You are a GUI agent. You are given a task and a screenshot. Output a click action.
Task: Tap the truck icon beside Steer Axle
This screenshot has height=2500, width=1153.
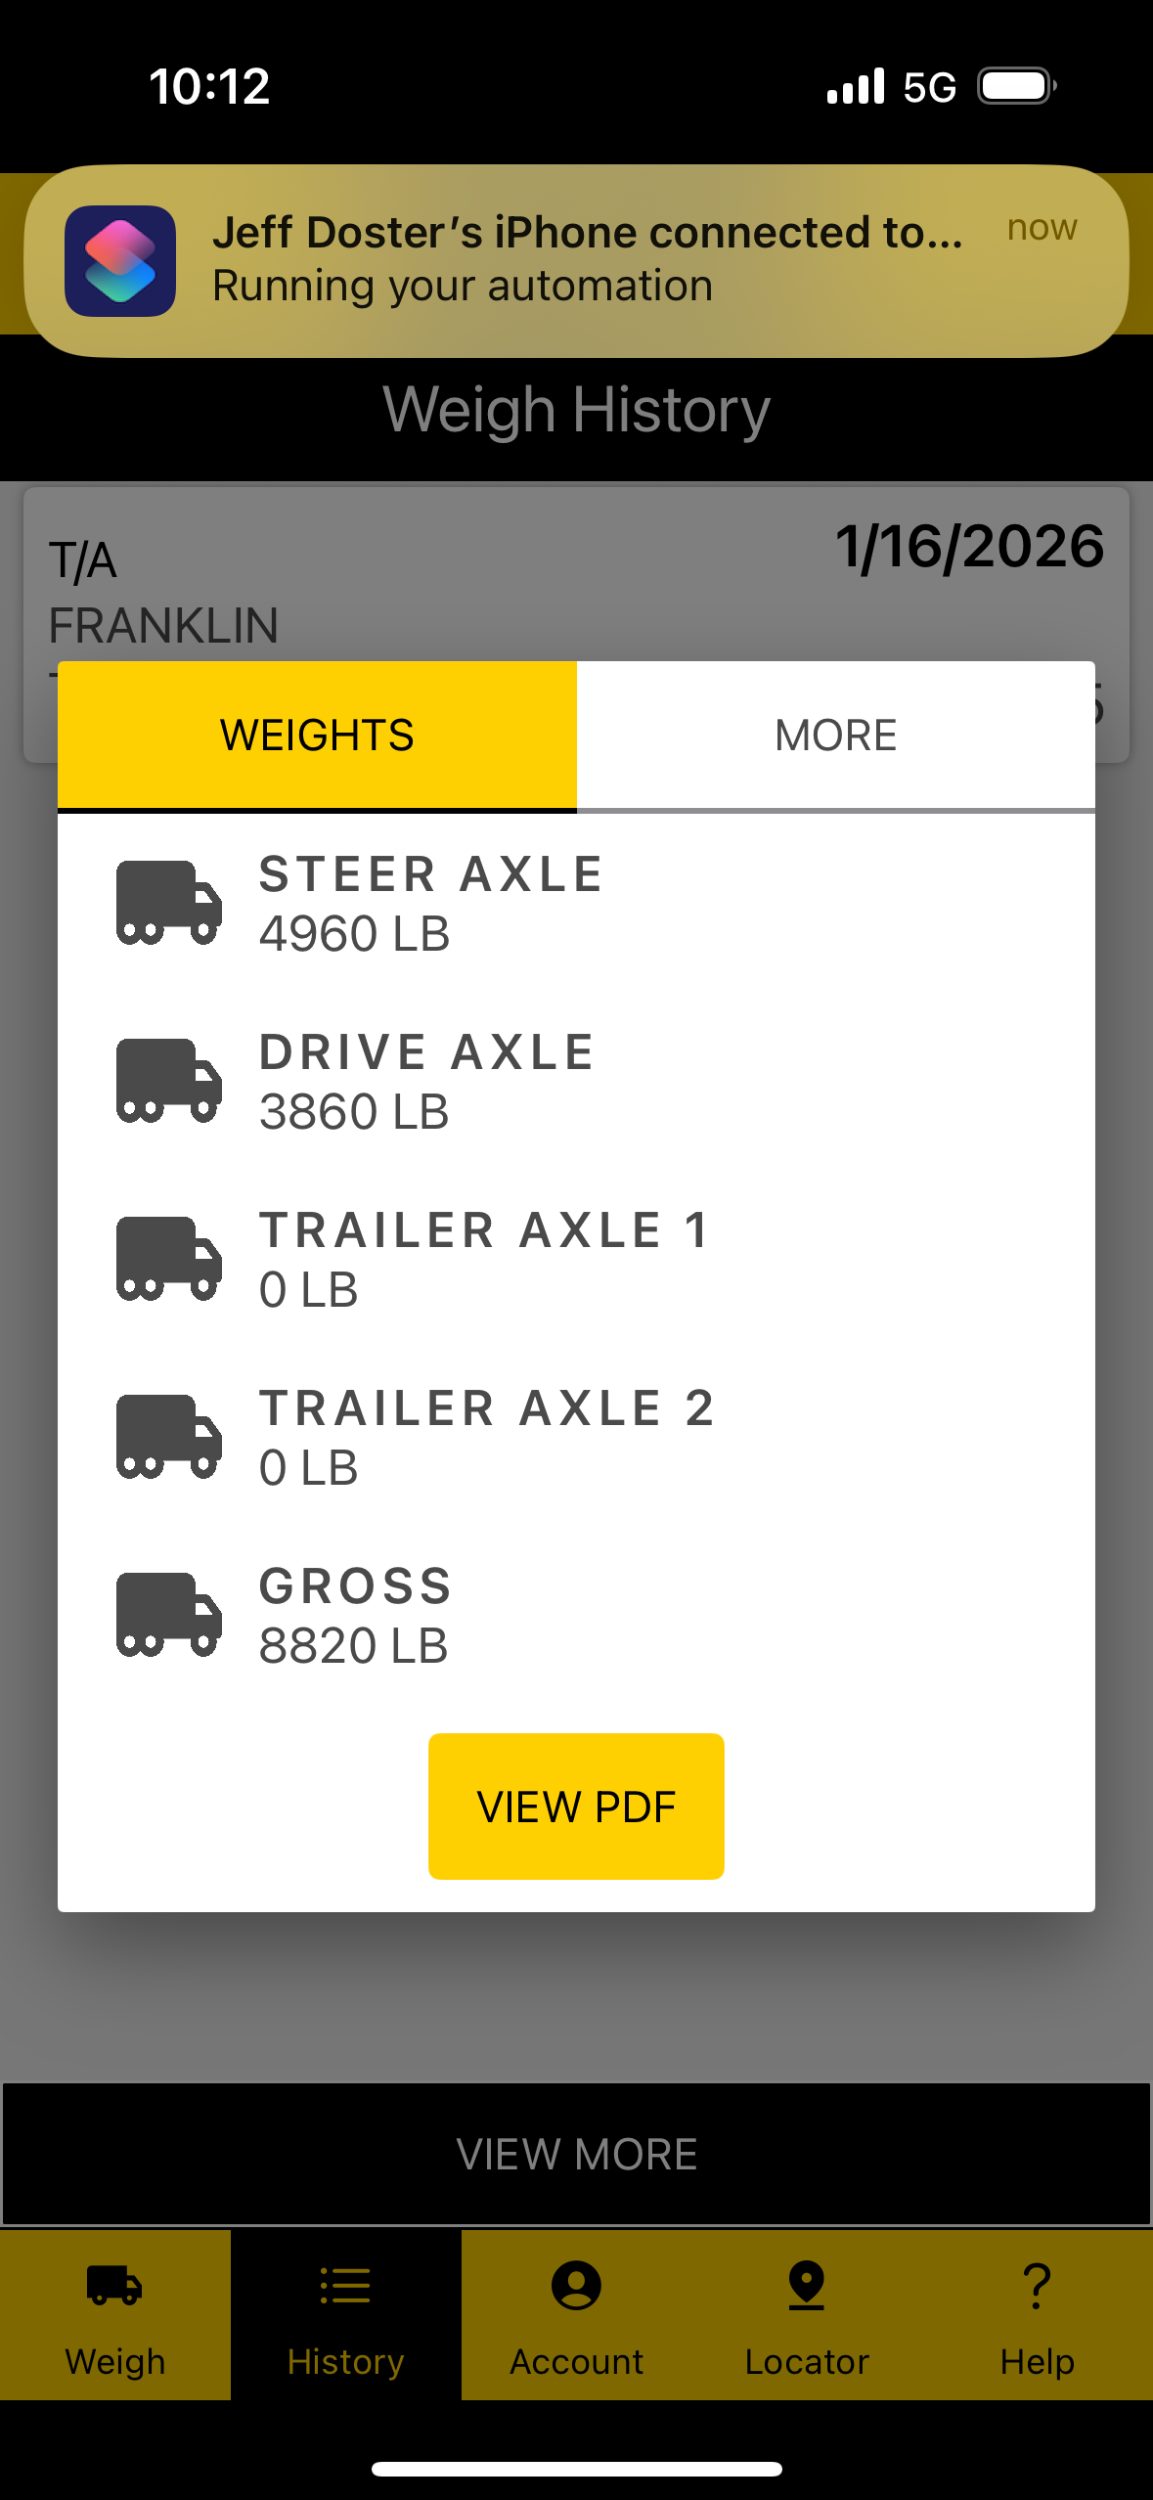click(168, 903)
